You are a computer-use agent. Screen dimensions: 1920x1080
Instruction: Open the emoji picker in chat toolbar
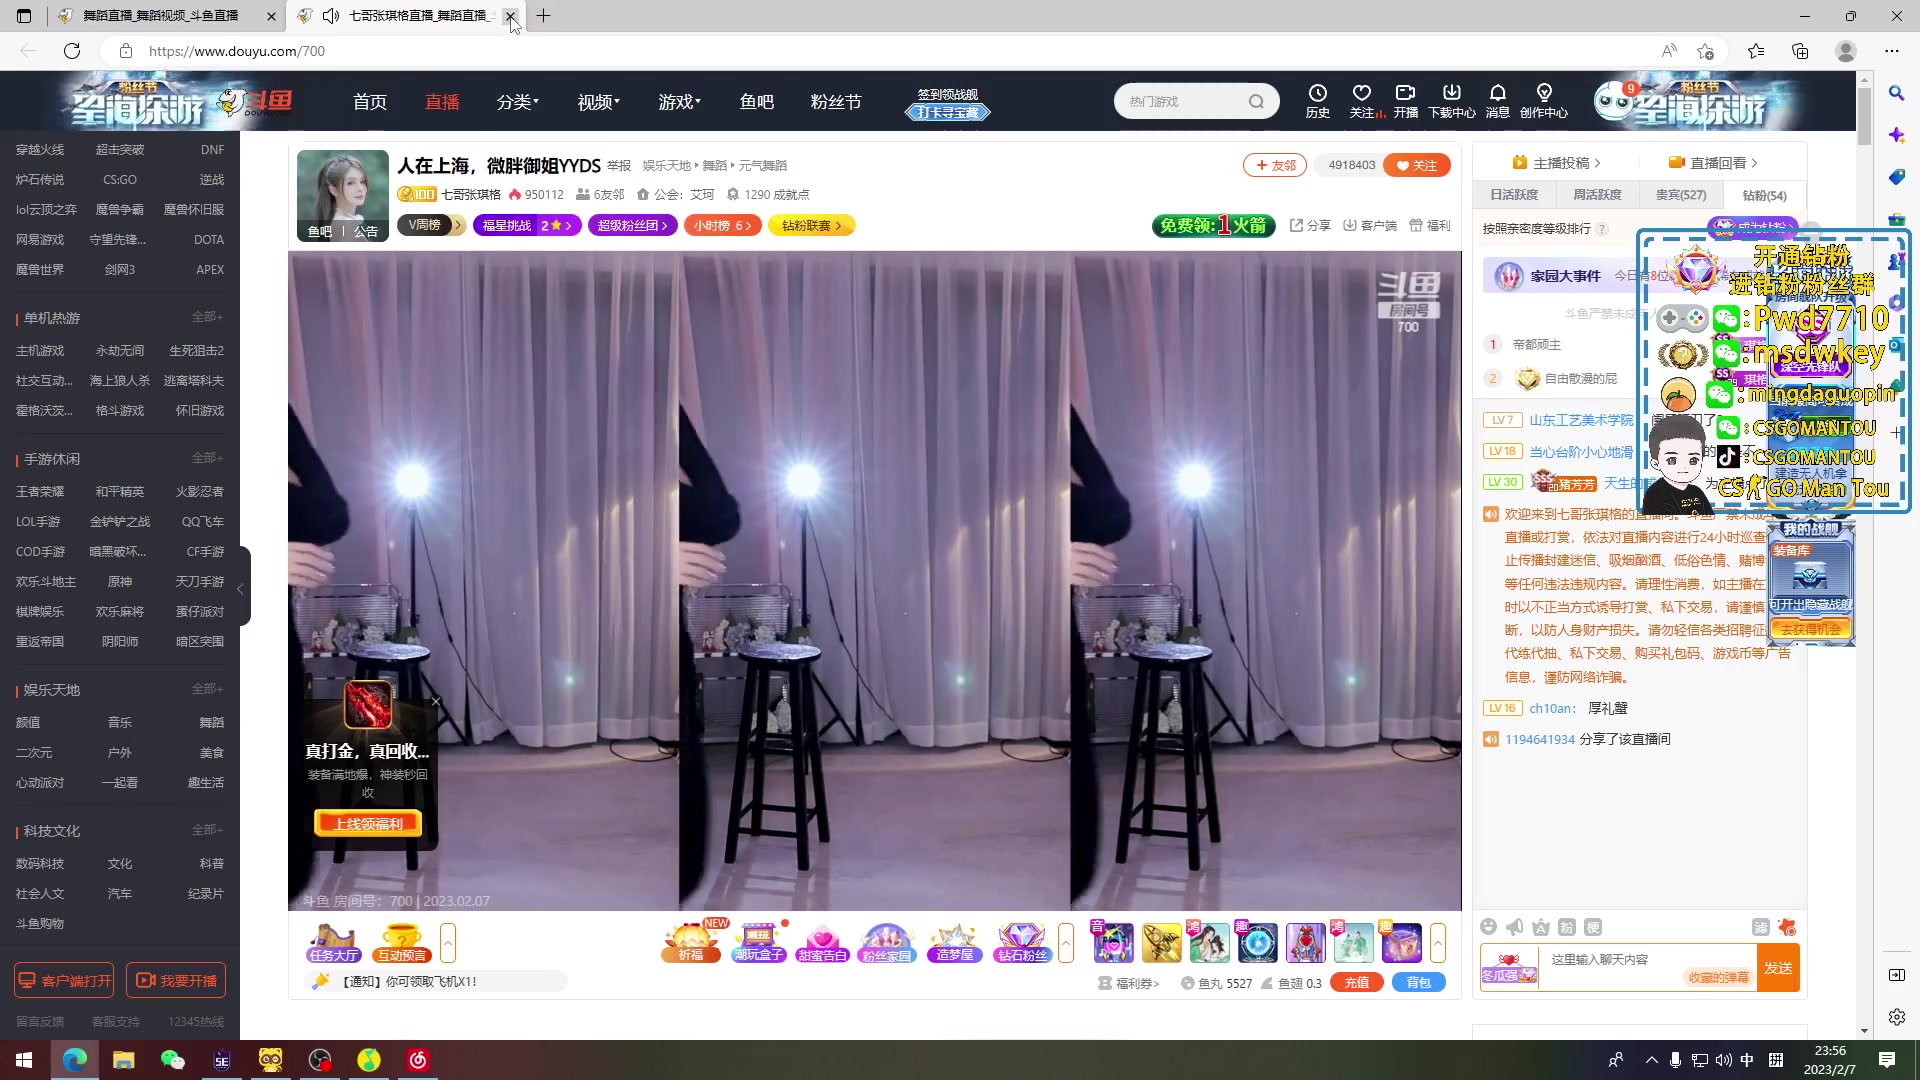pos(1489,927)
